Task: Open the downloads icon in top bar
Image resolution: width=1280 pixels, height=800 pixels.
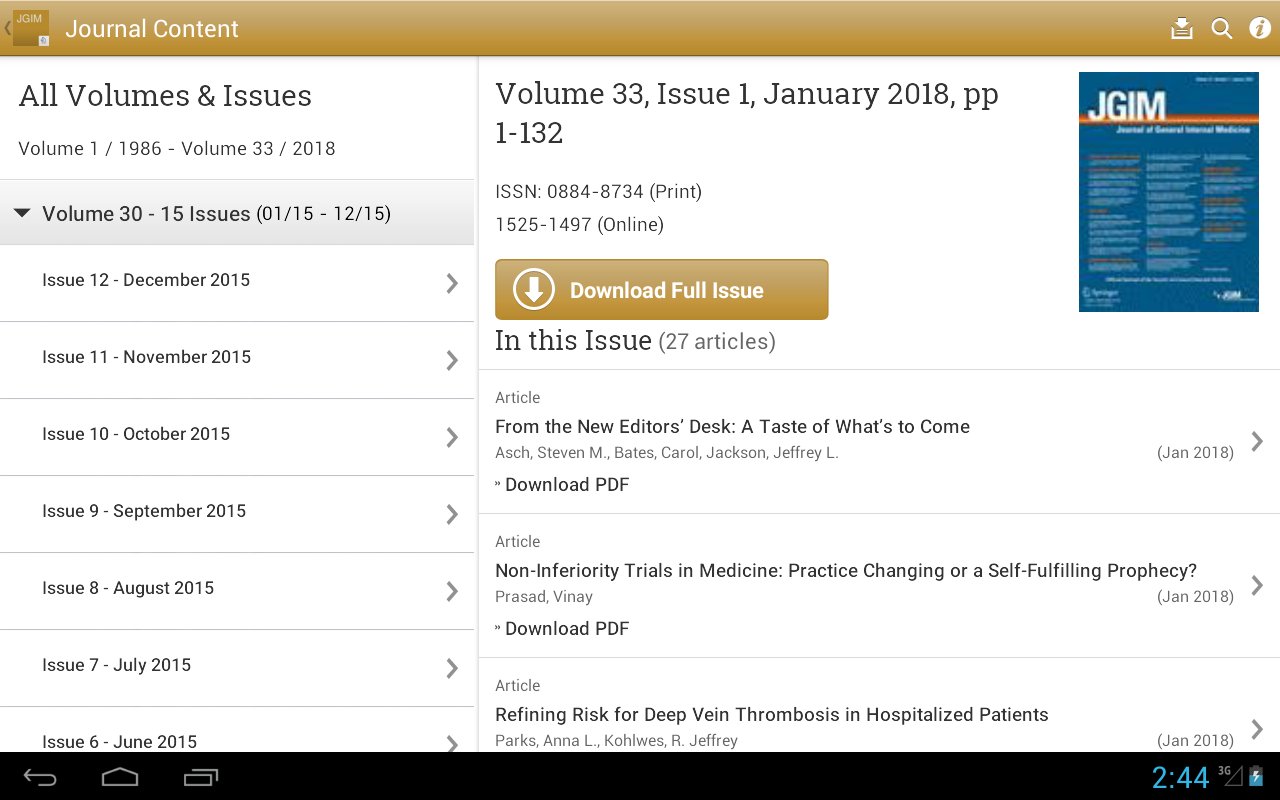Action: click(x=1182, y=28)
